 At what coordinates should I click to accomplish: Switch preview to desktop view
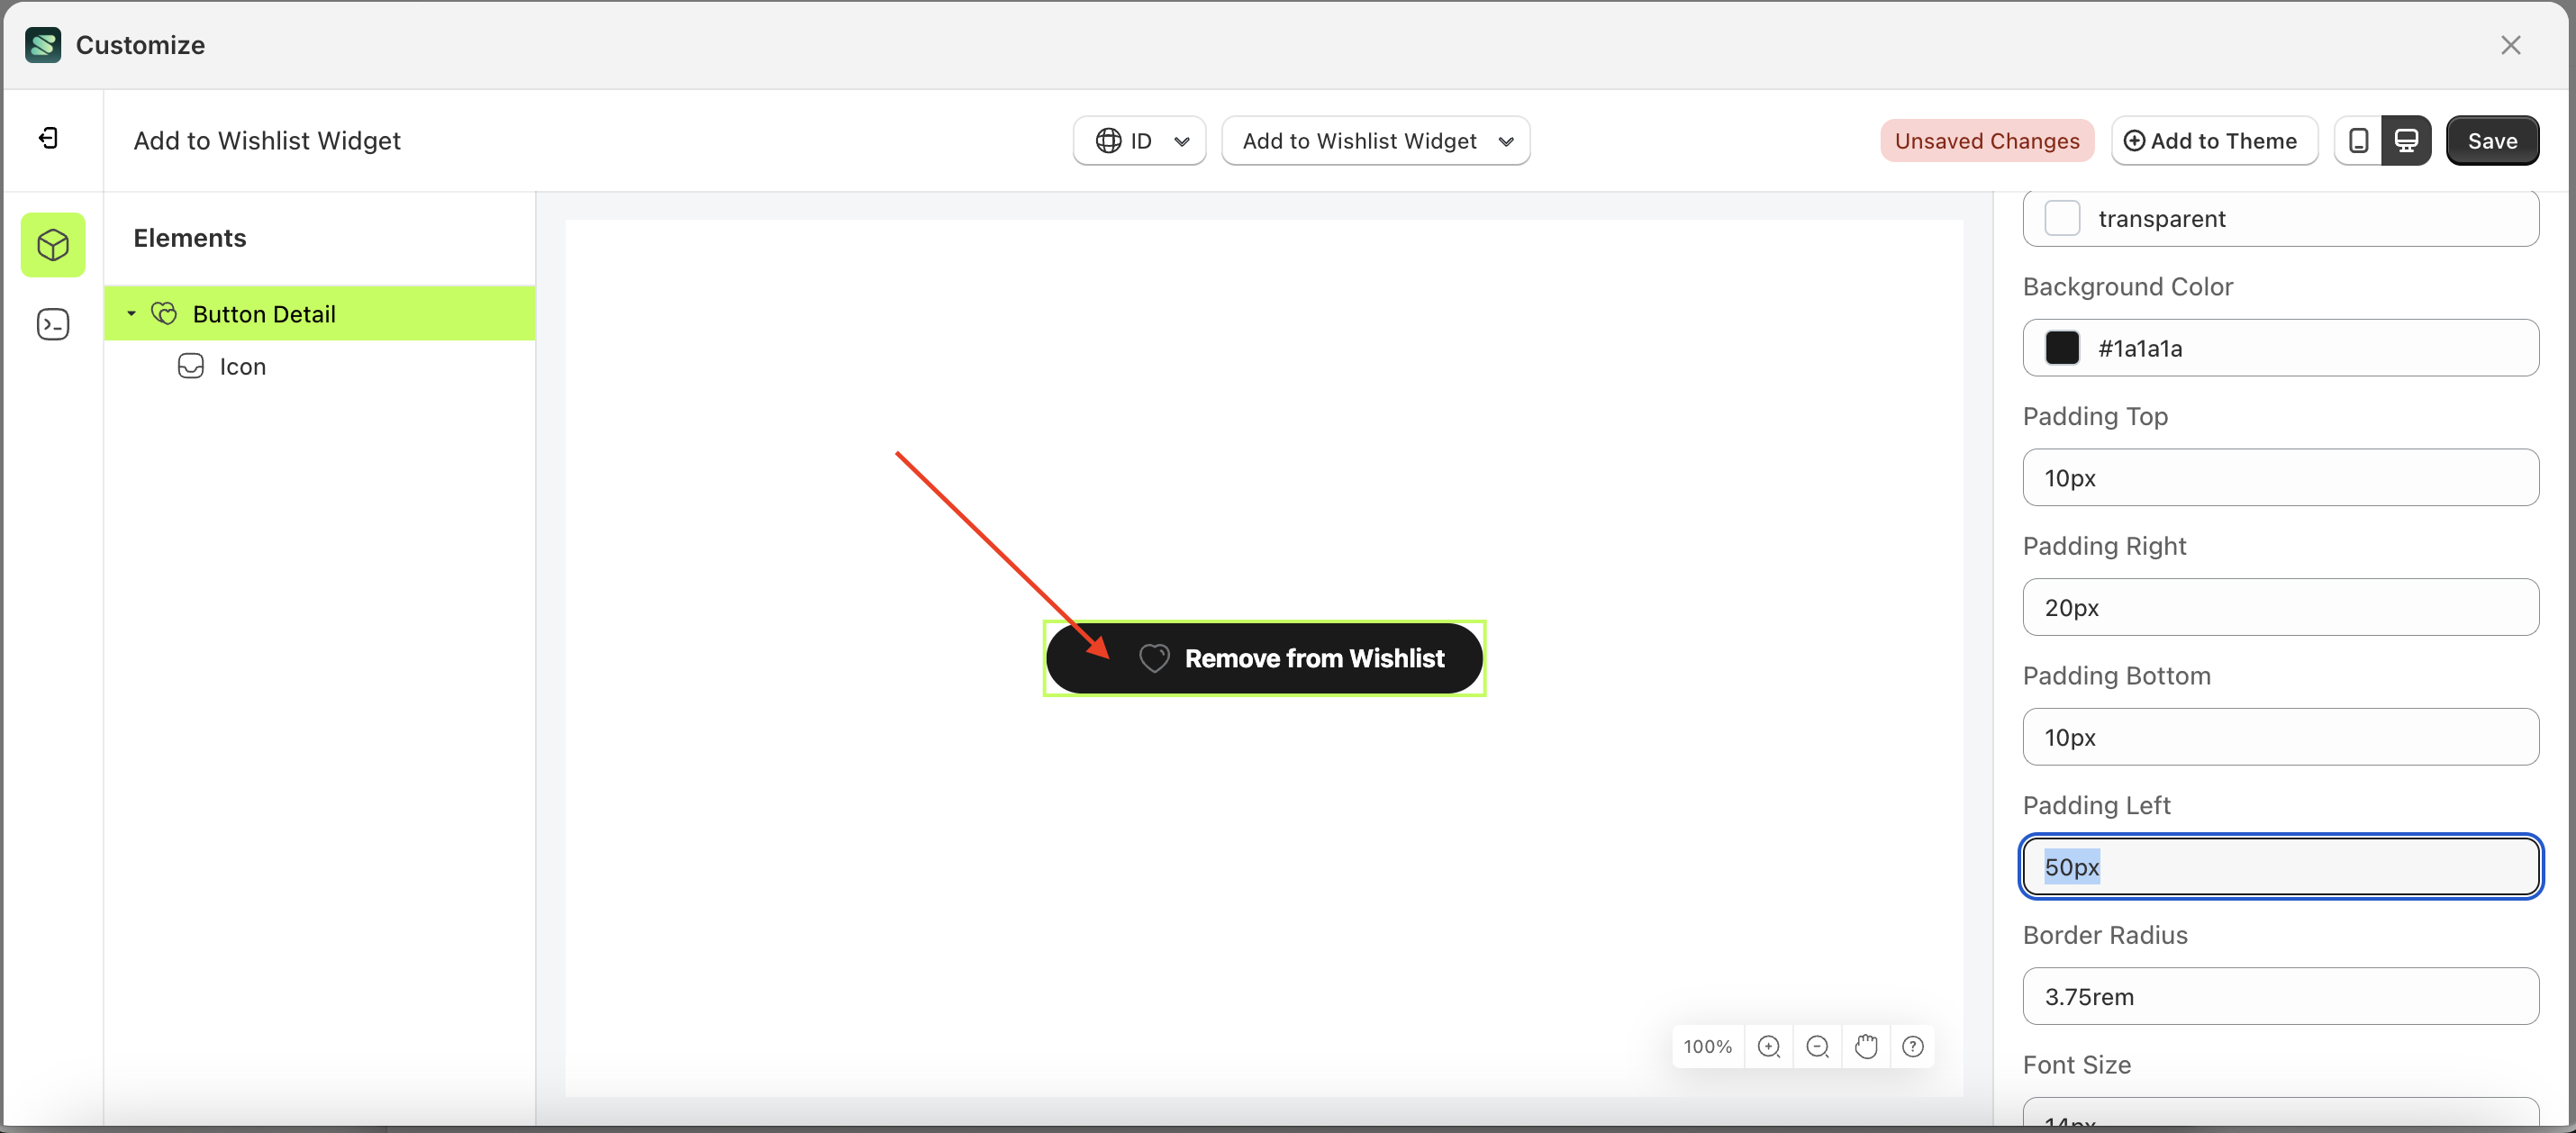point(2407,140)
